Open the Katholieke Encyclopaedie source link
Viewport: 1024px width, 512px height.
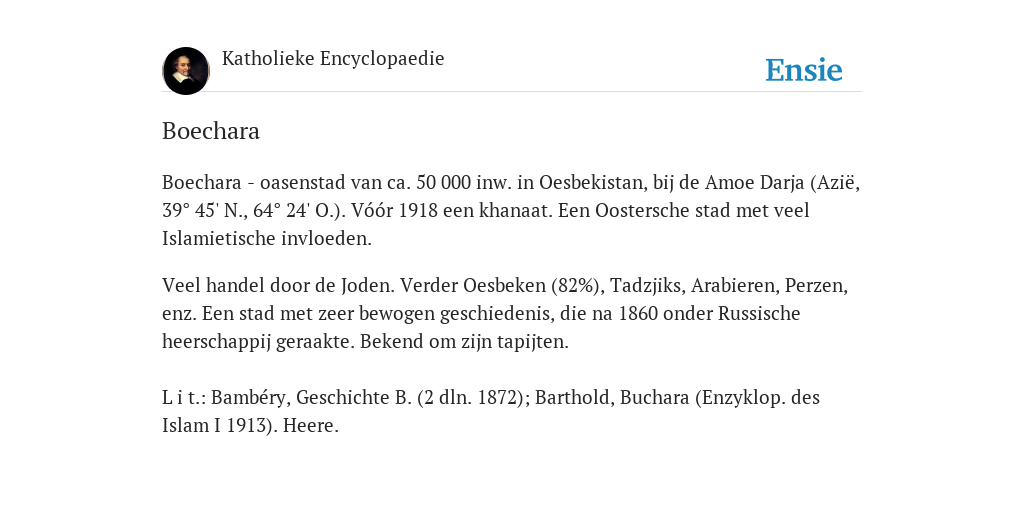pos(333,59)
